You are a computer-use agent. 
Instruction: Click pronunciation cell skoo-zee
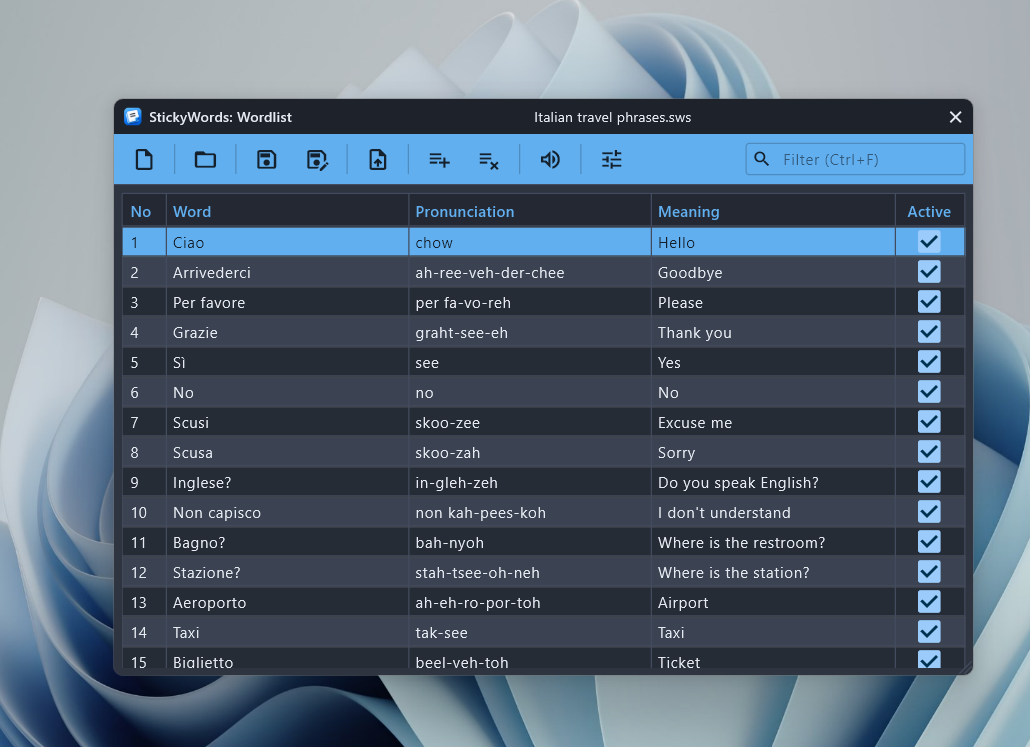pyautogui.click(x=529, y=422)
